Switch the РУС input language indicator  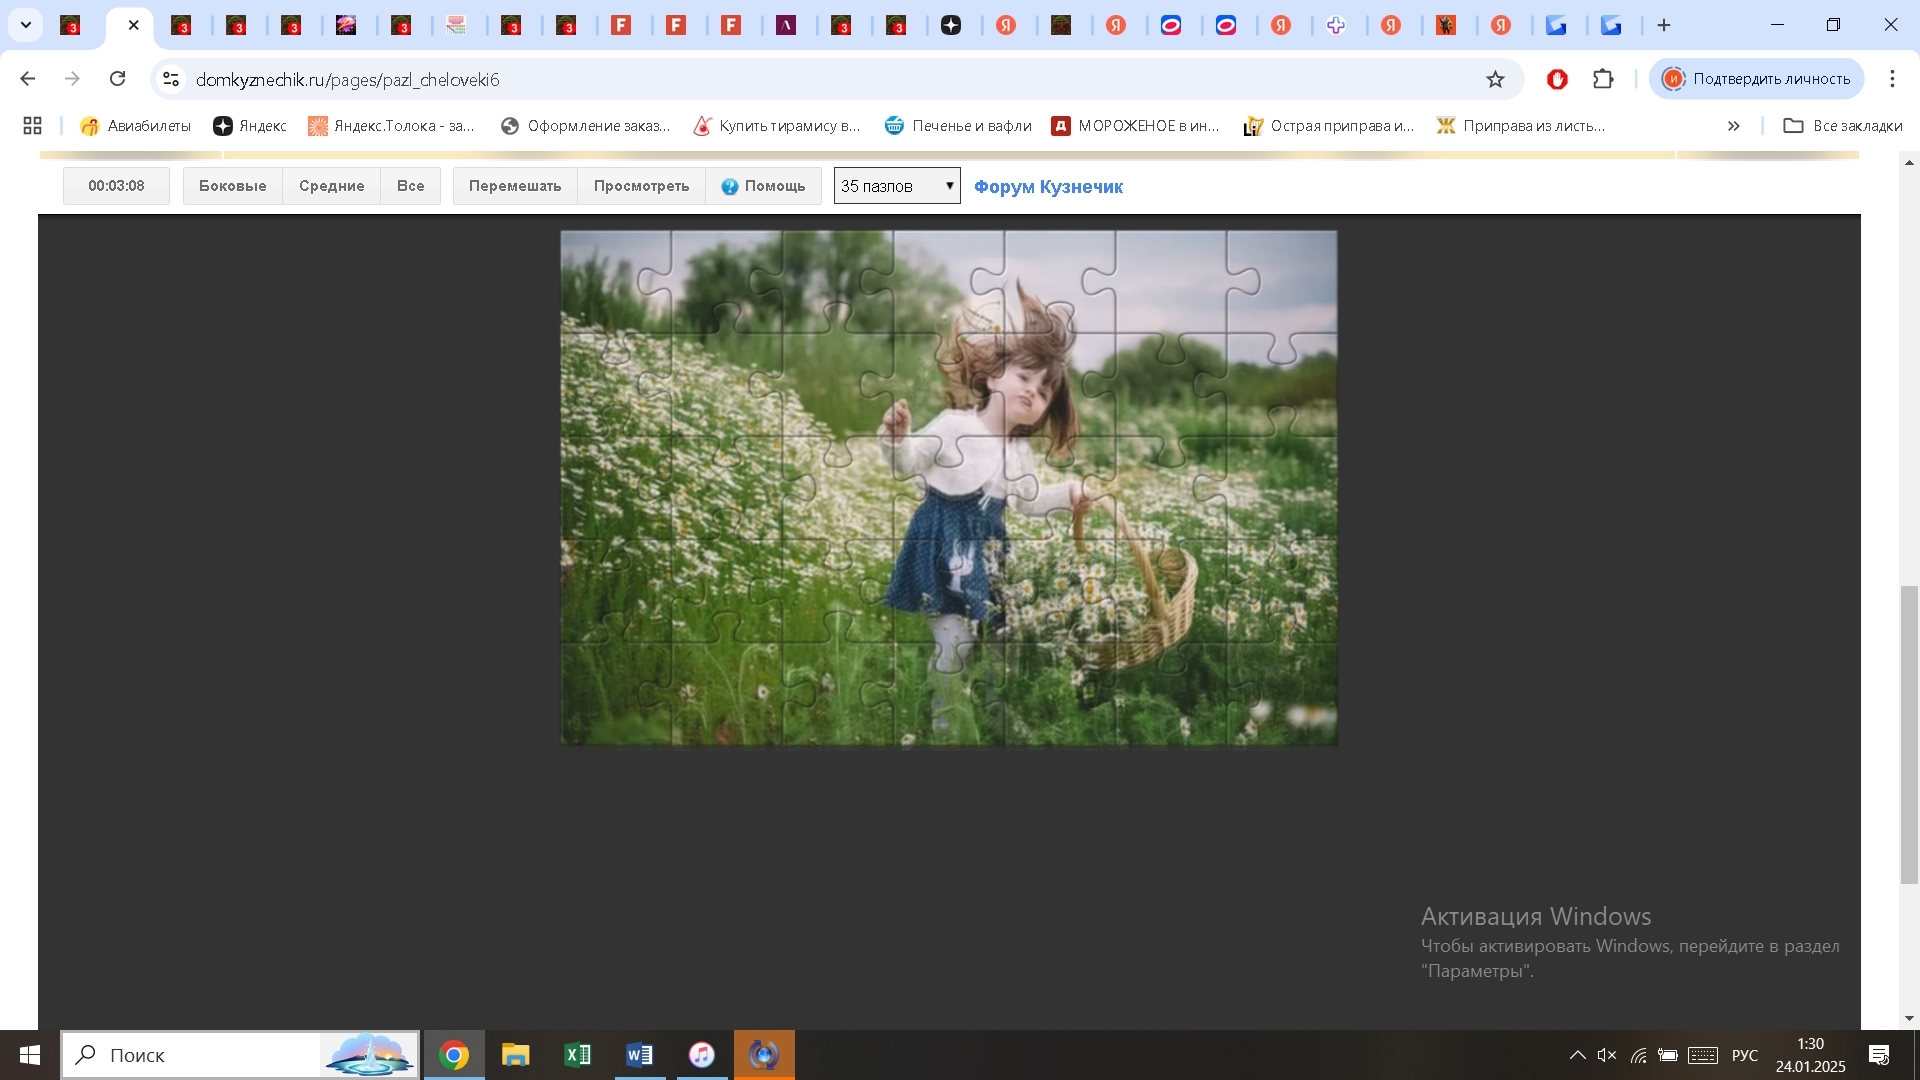click(x=1745, y=1055)
